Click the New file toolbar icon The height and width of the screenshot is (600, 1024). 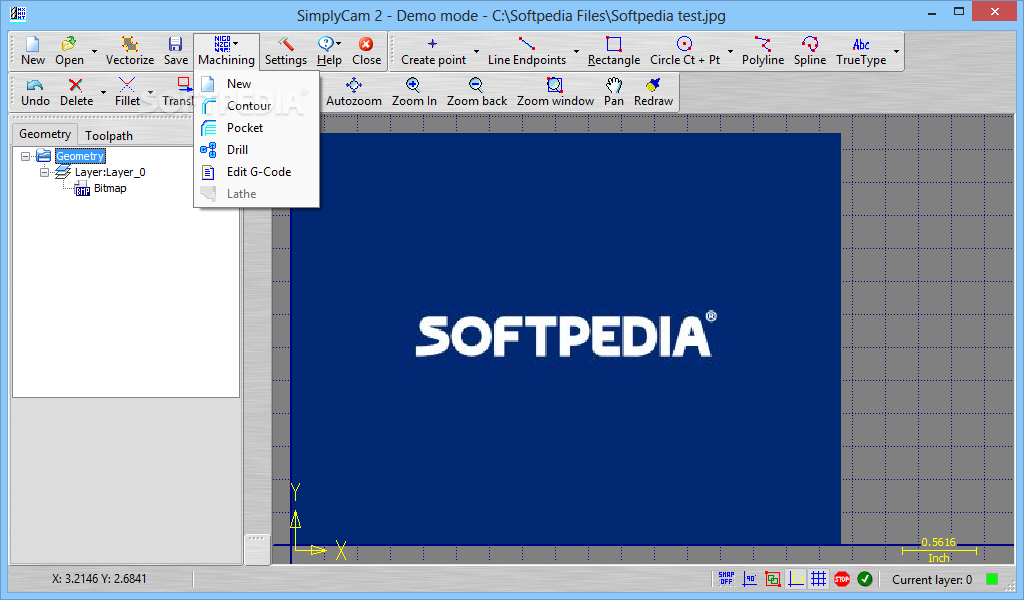[x=32, y=51]
